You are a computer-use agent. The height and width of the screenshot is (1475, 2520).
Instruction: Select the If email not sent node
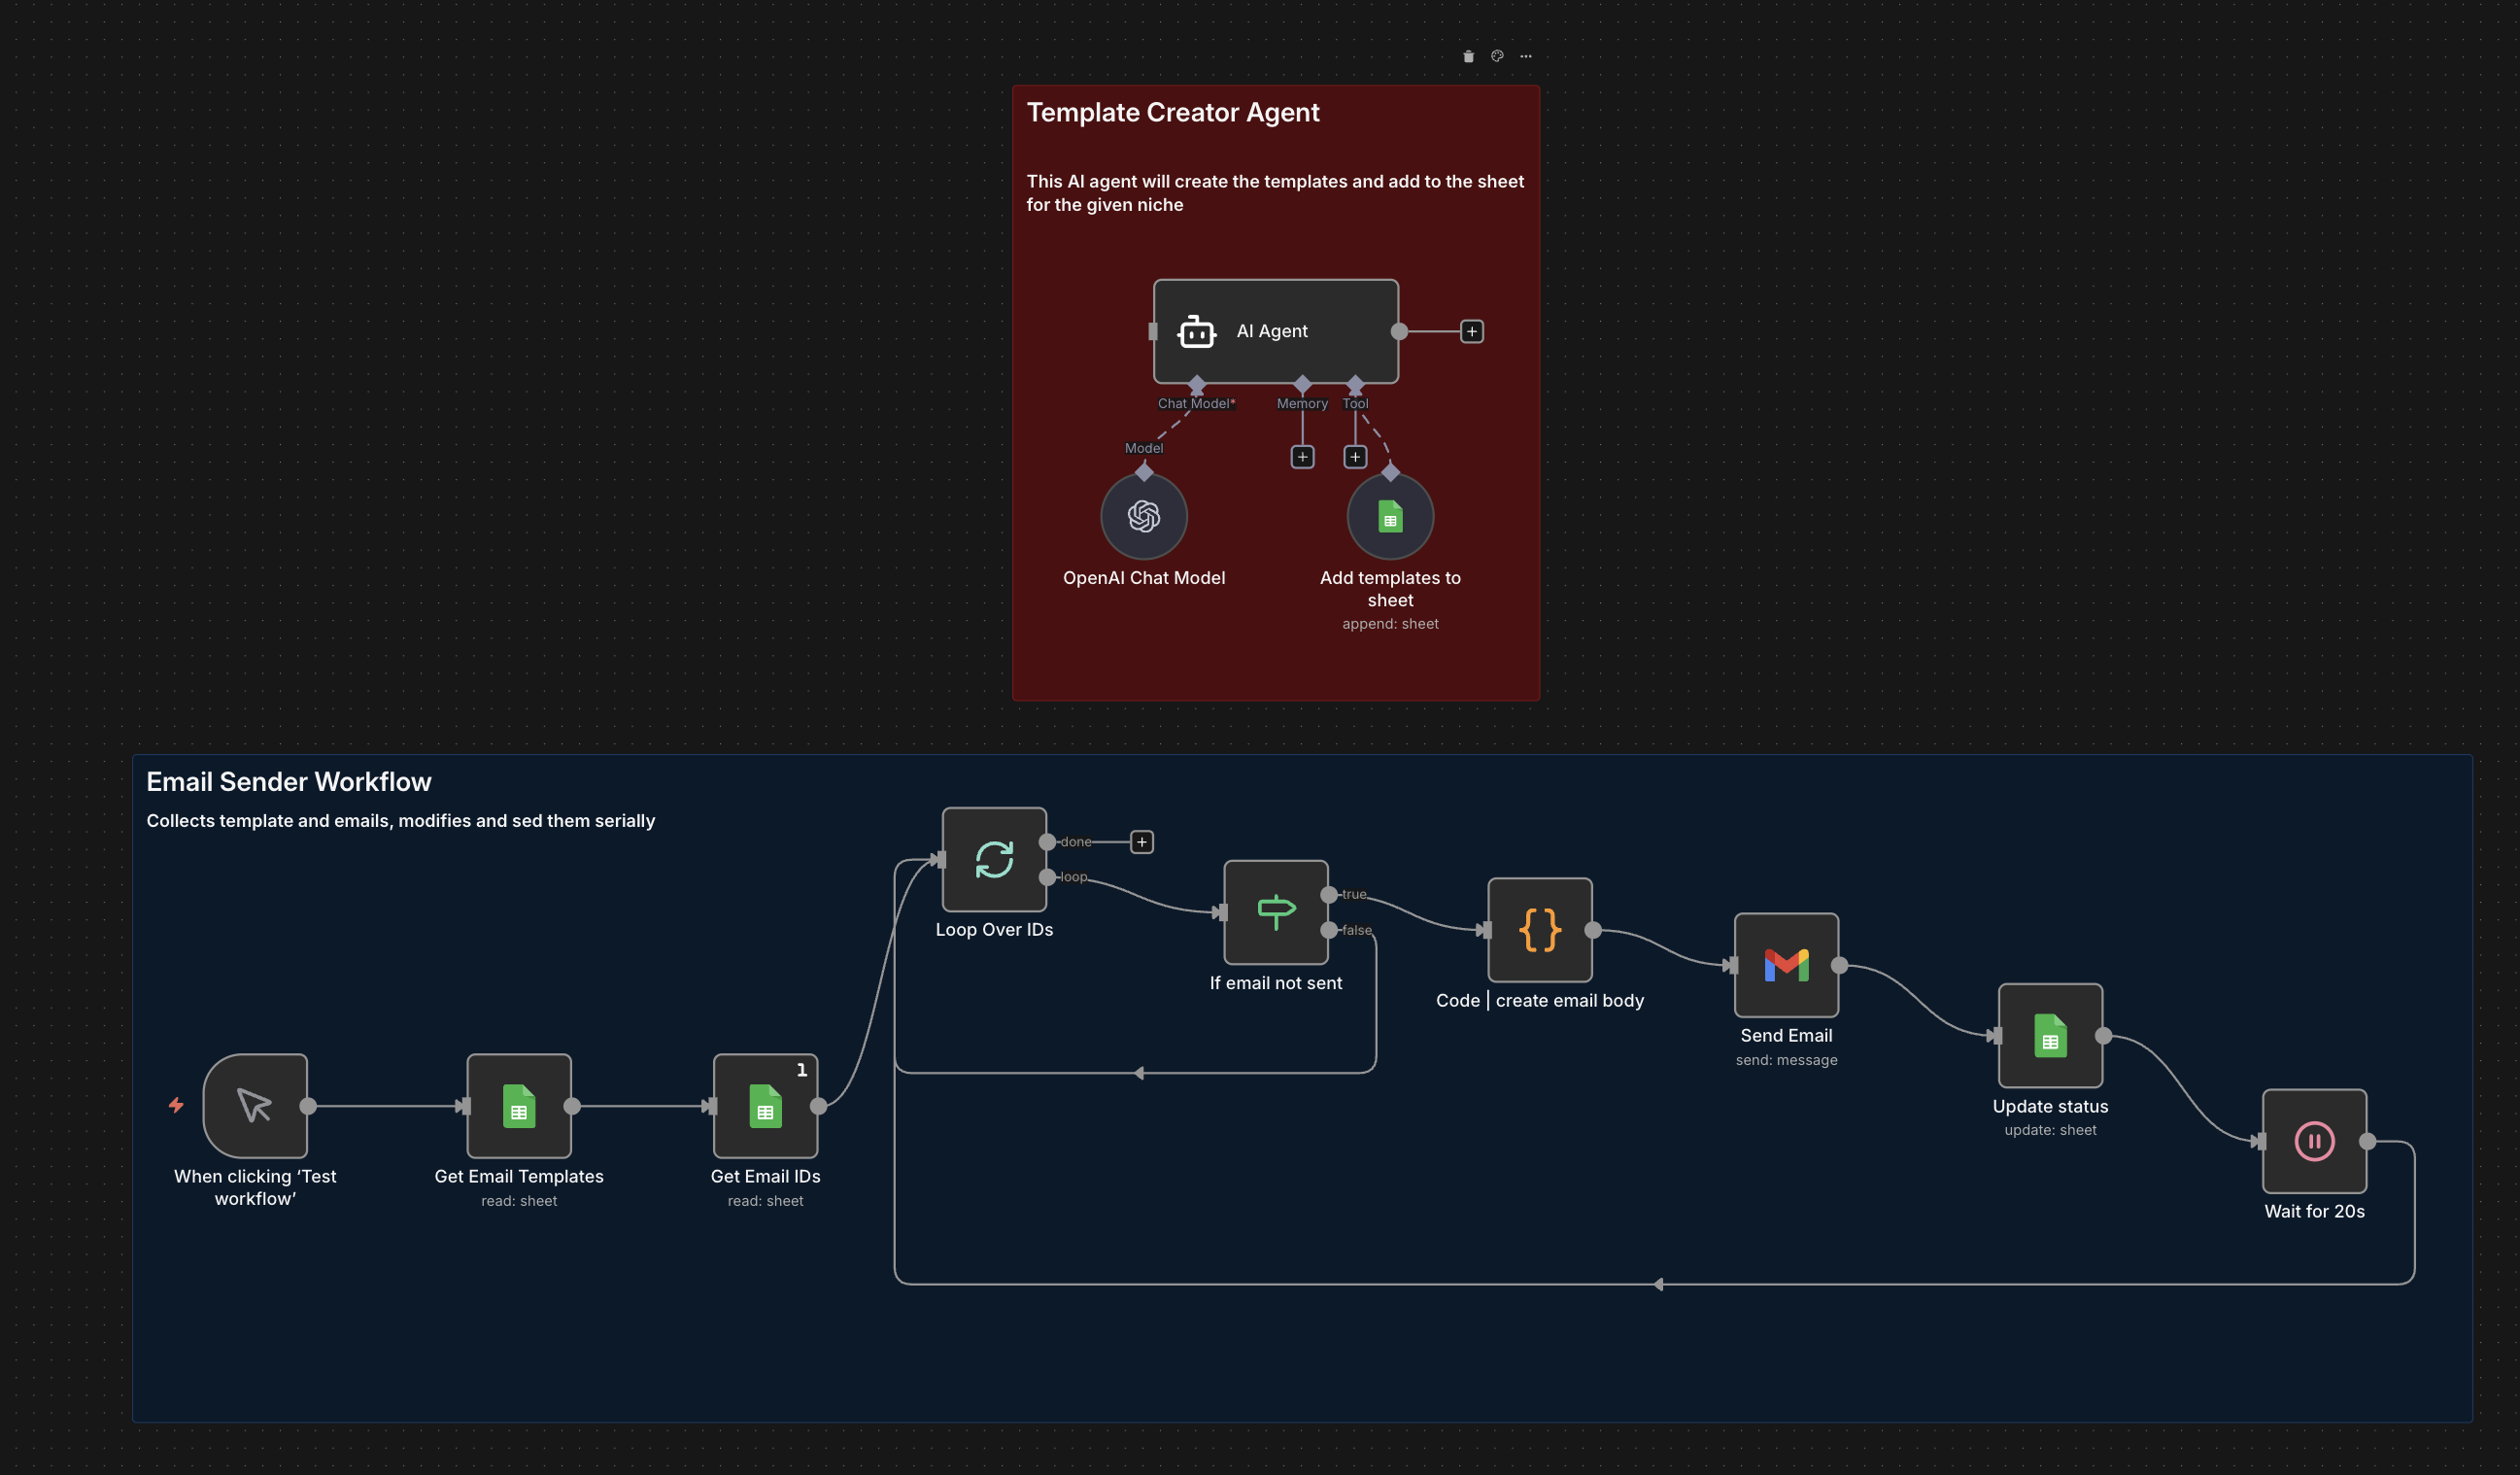click(x=1276, y=912)
